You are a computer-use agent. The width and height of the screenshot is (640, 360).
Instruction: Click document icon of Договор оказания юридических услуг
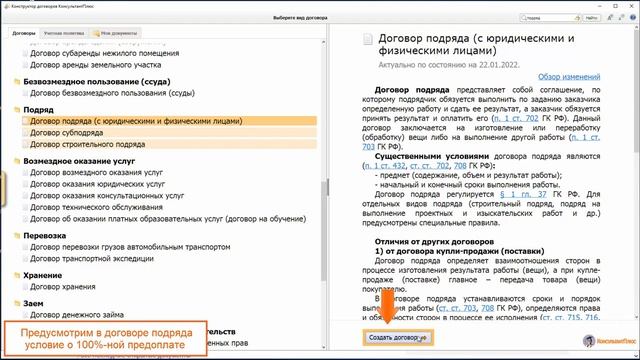point(25,184)
